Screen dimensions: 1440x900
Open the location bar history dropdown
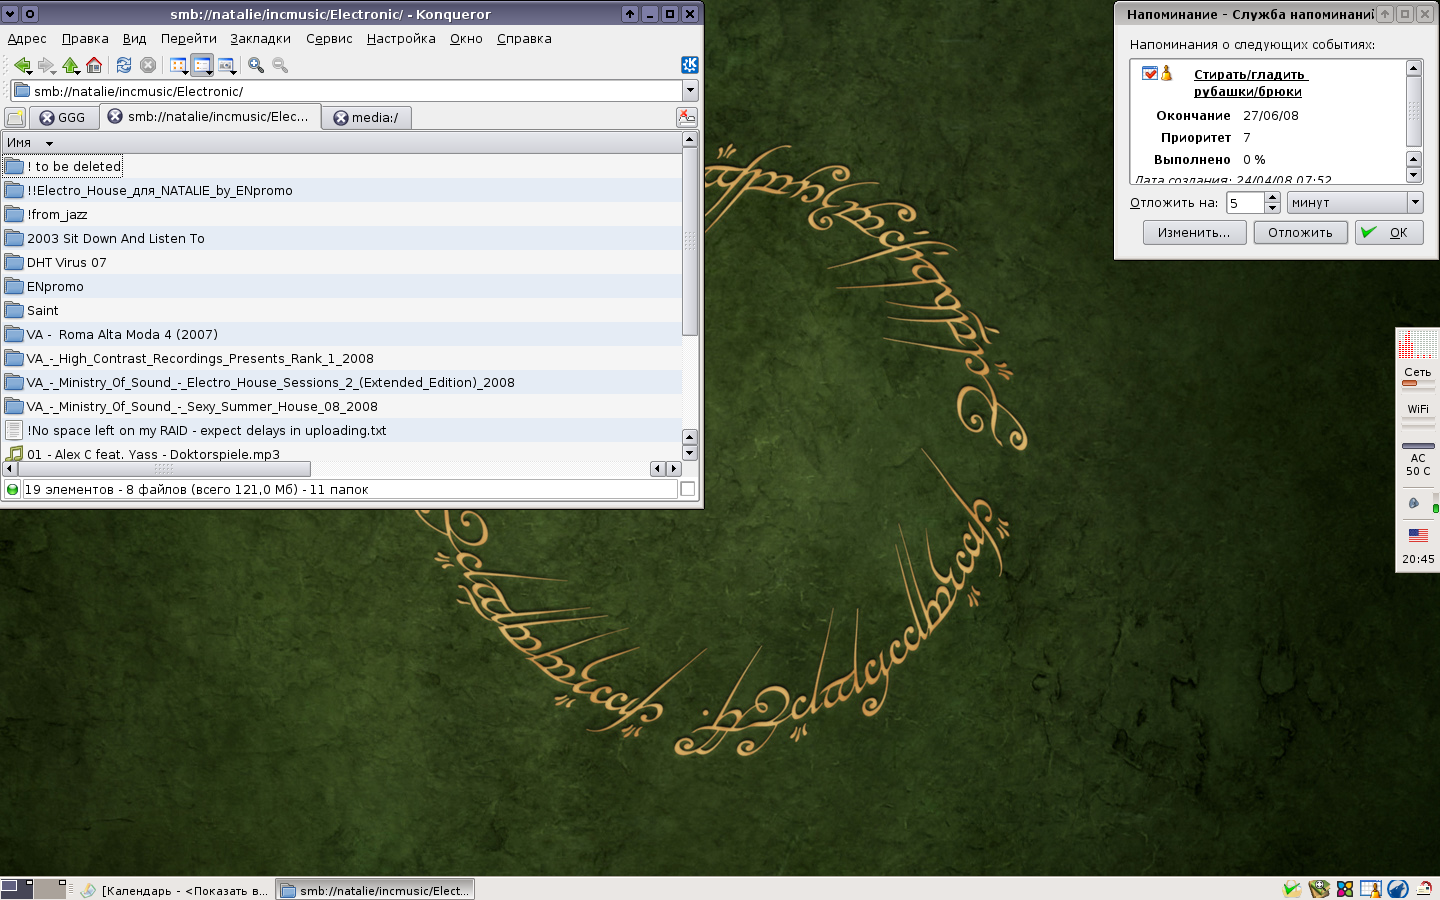(x=690, y=91)
